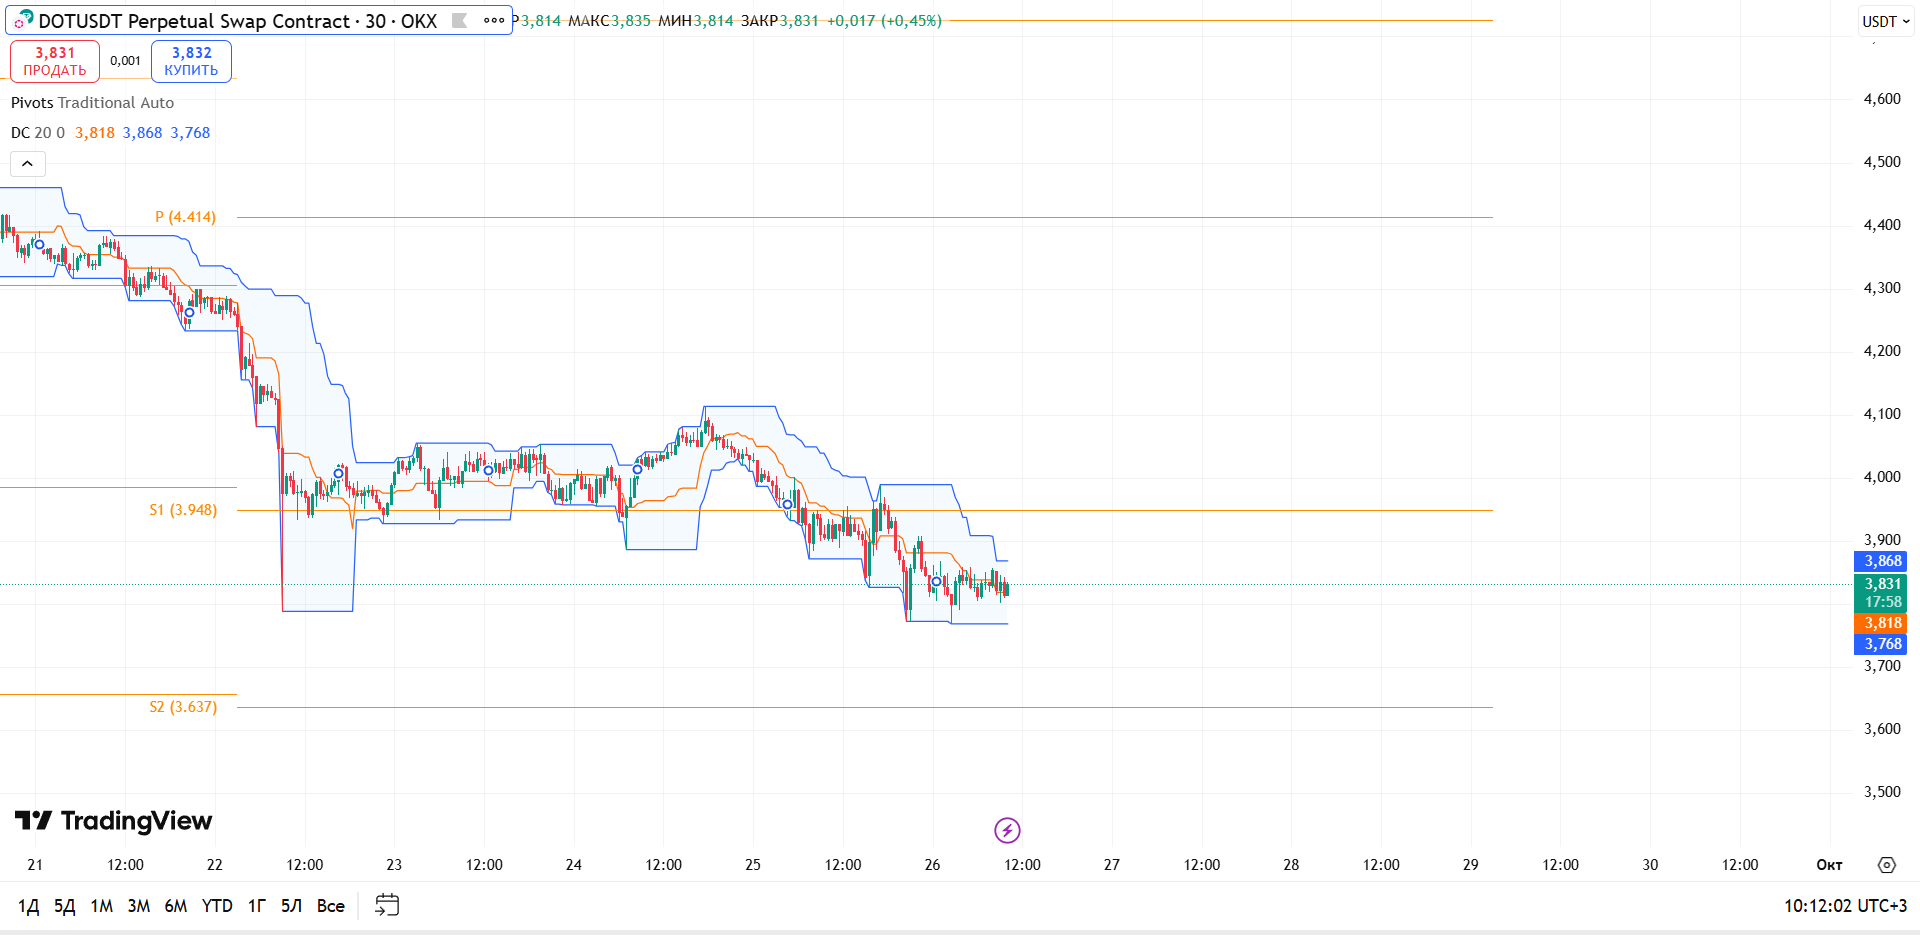Select the 3М time range
1920x935 pixels.
139,906
